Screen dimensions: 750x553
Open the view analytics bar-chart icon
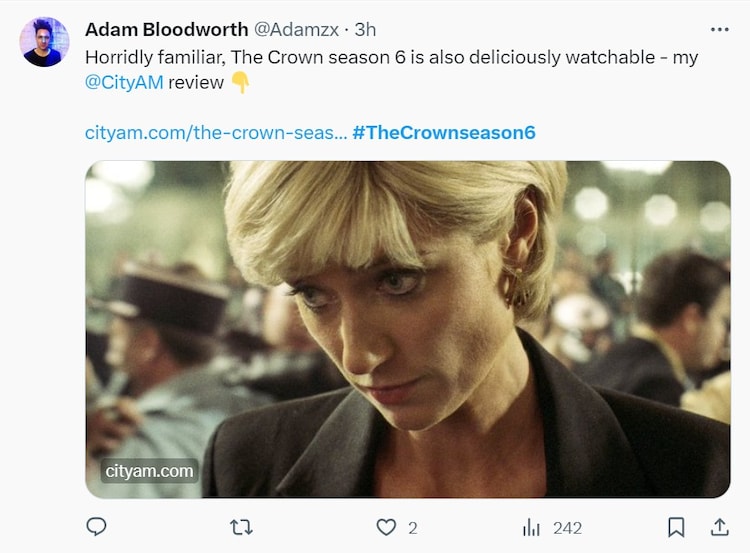tap(531, 527)
